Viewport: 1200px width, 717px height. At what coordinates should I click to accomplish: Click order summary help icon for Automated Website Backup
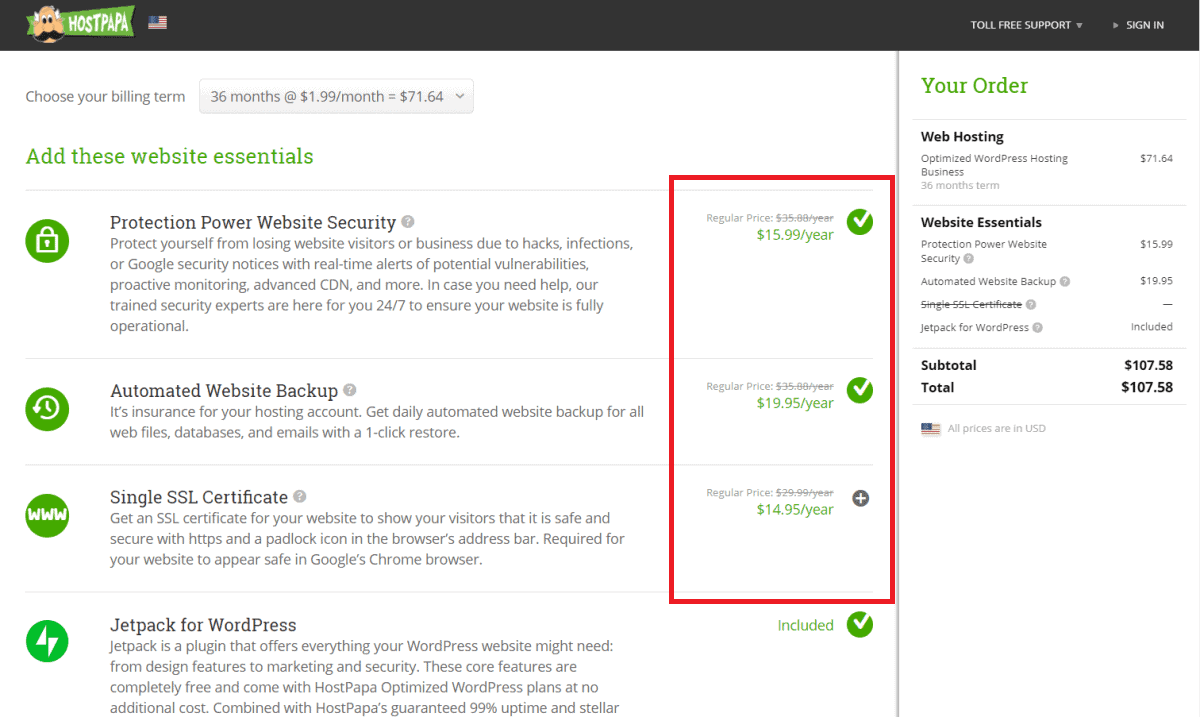pyautogui.click(x=1065, y=282)
